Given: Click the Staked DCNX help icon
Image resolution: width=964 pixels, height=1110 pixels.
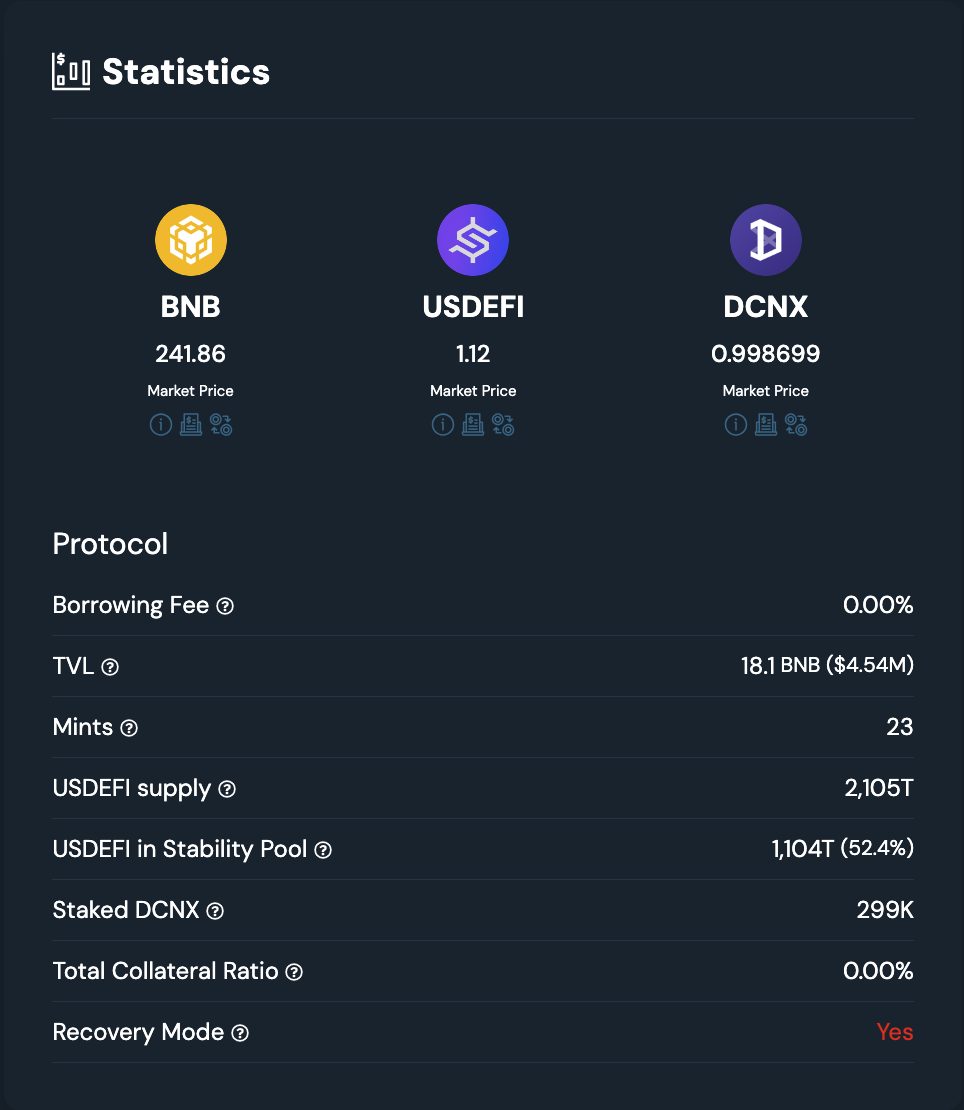Looking at the screenshot, I should pyautogui.click(x=215, y=911).
